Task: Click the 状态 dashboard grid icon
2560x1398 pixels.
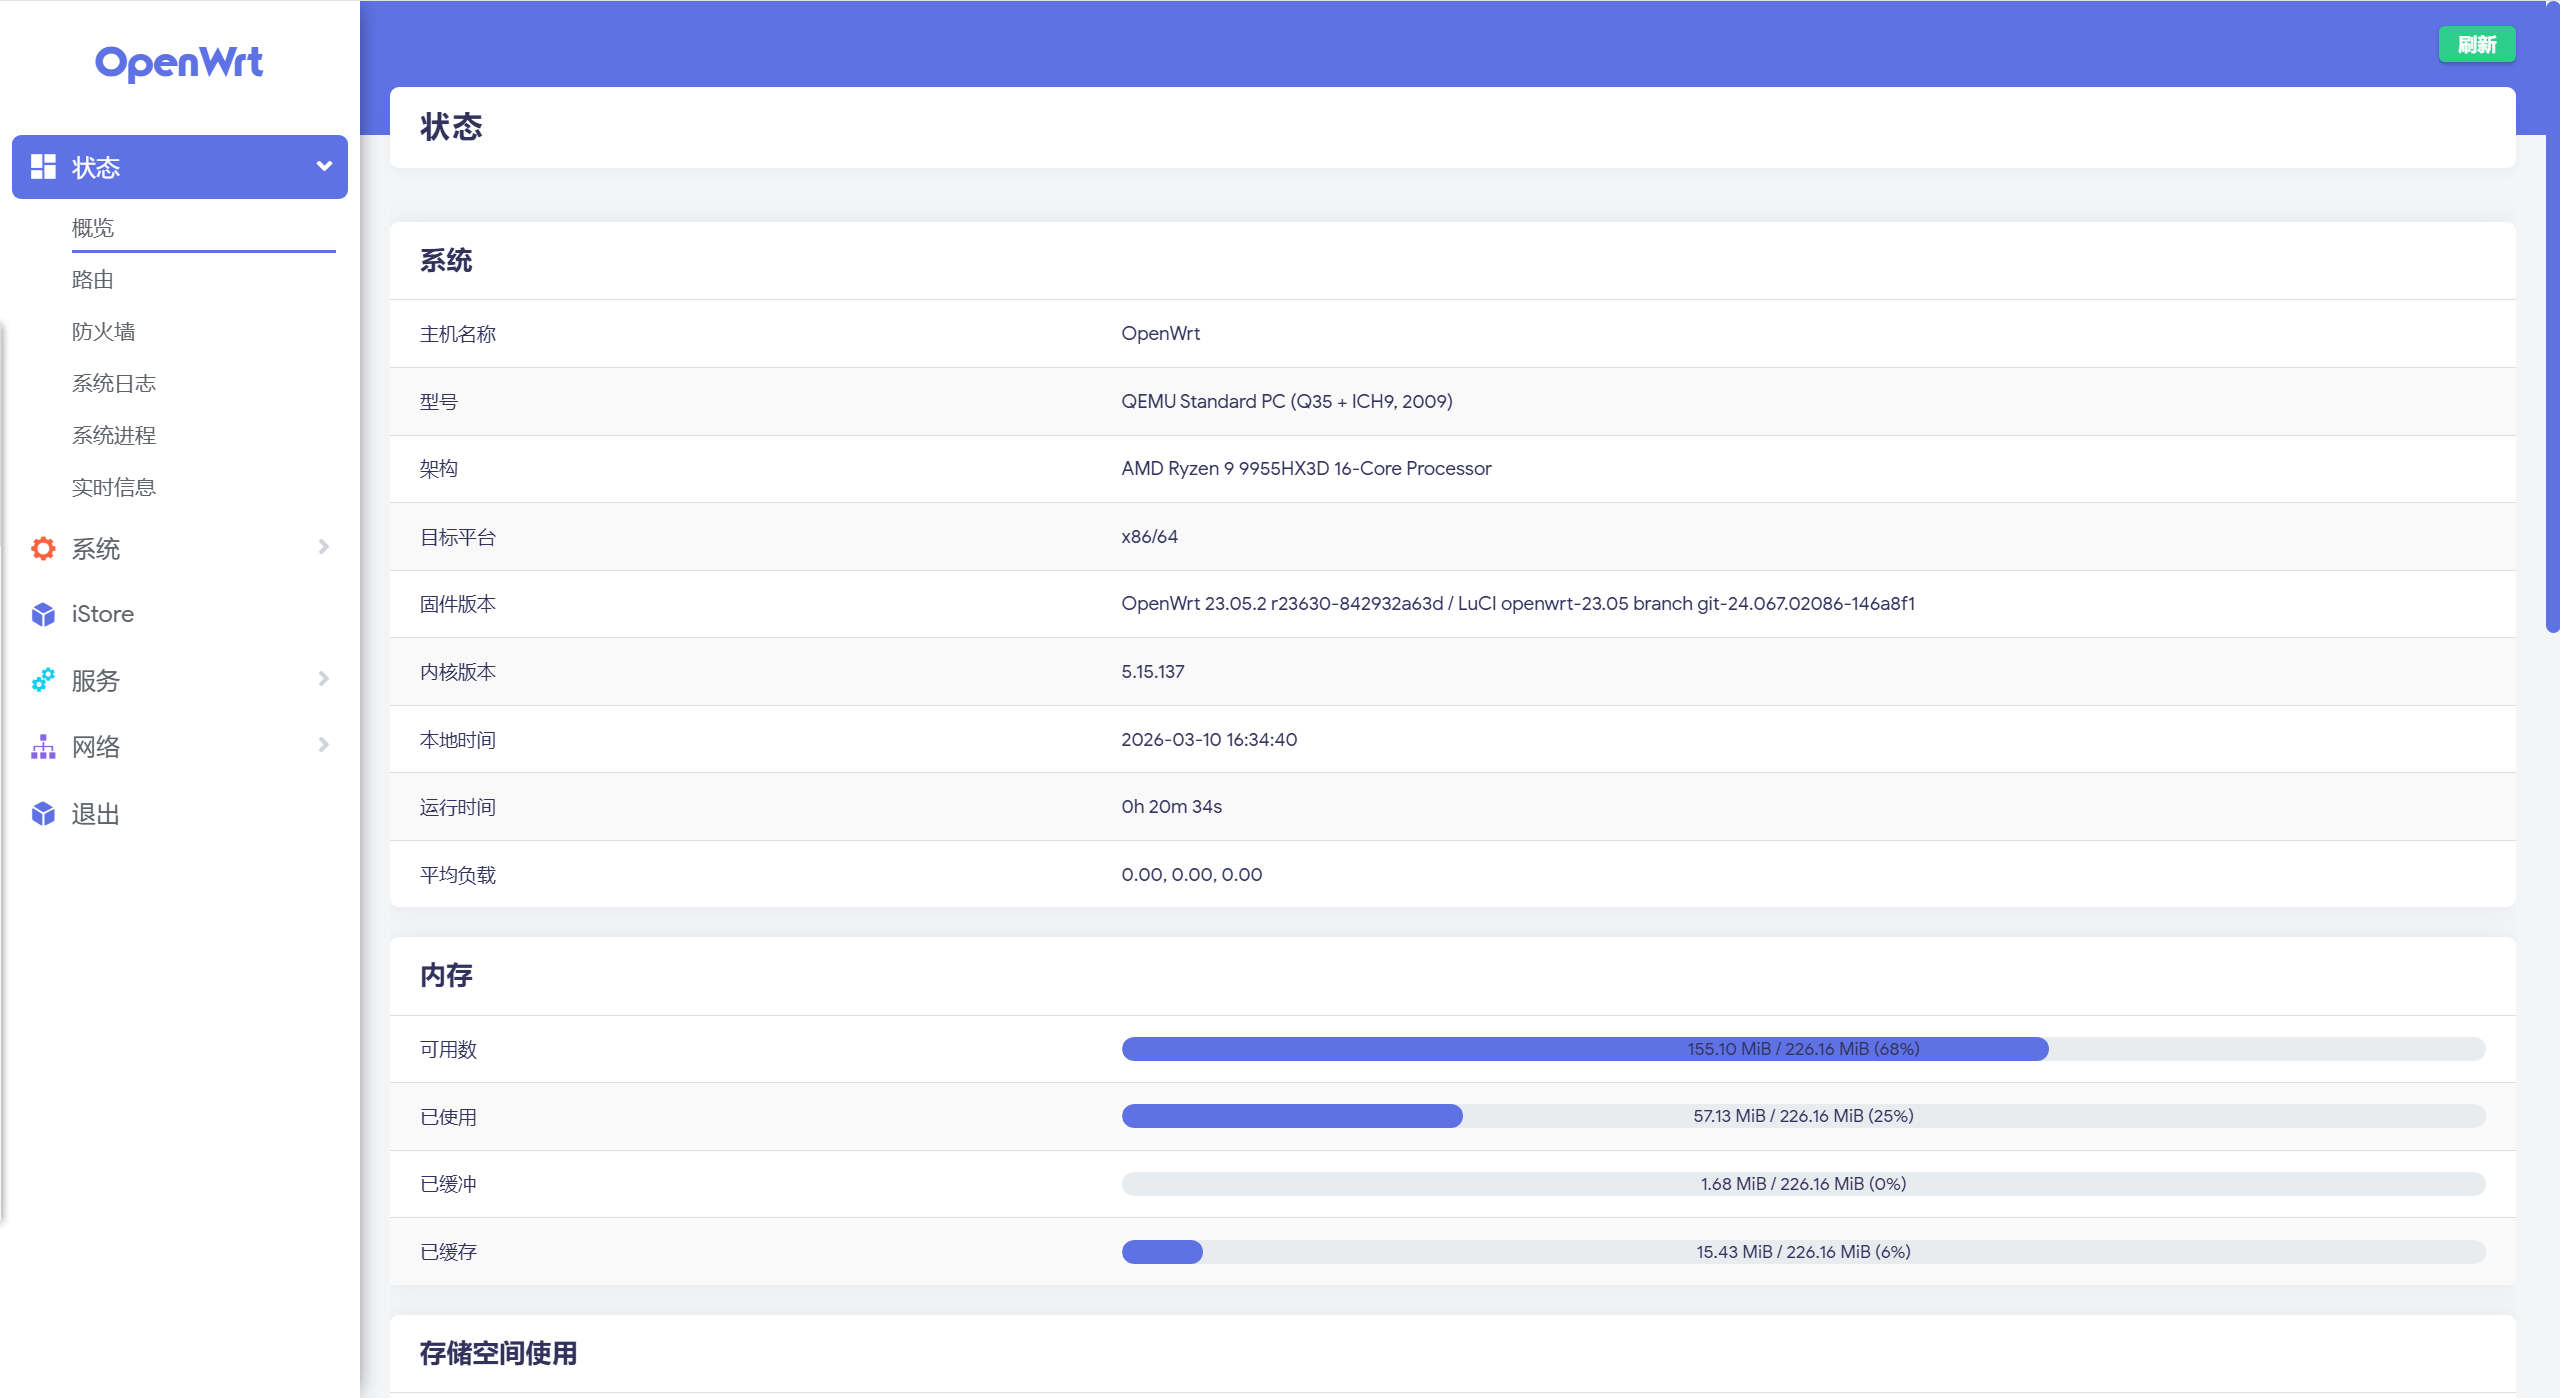Action: point(43,167)
